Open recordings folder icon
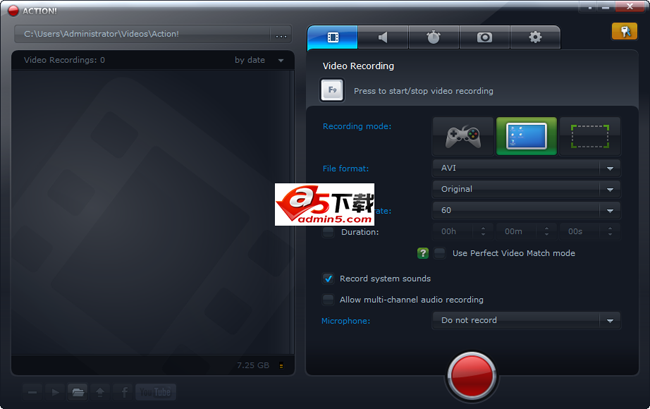650x409 pixels. point(78,392)
